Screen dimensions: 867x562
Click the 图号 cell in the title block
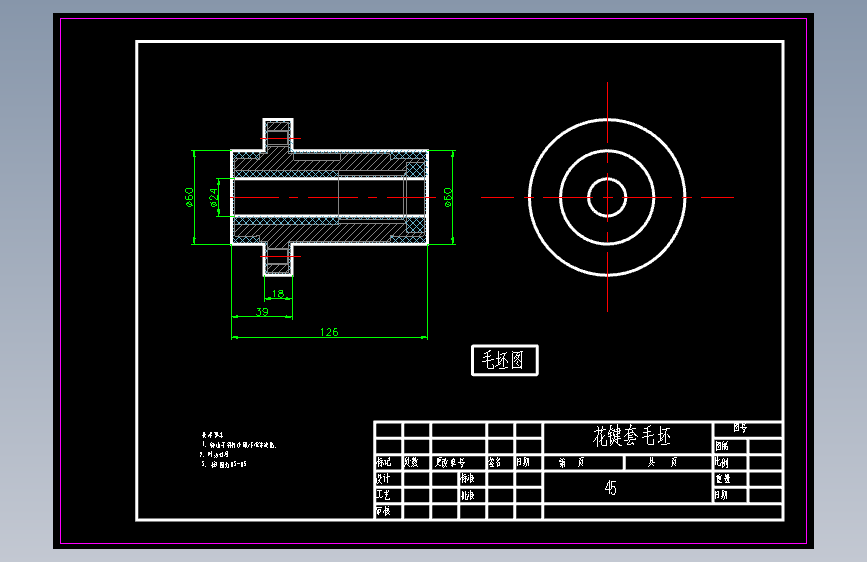[x=748, y=428]
